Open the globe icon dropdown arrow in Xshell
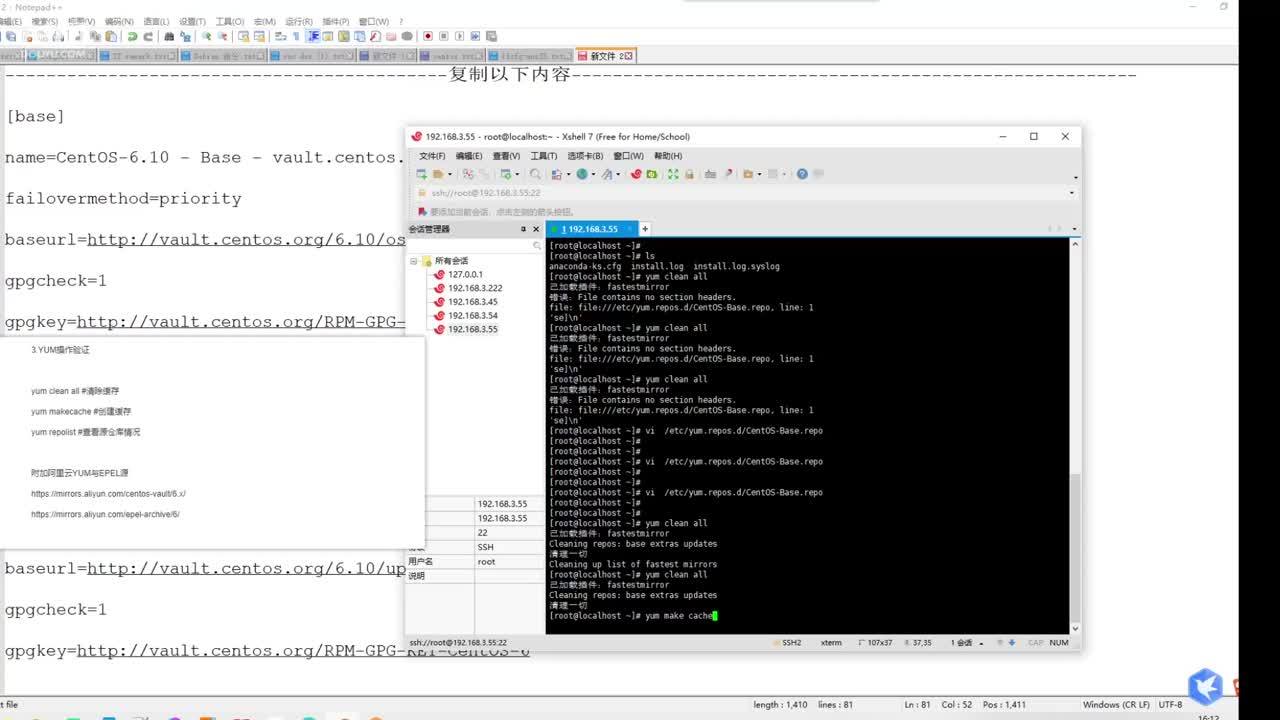1280x720 pixels. 593,174
